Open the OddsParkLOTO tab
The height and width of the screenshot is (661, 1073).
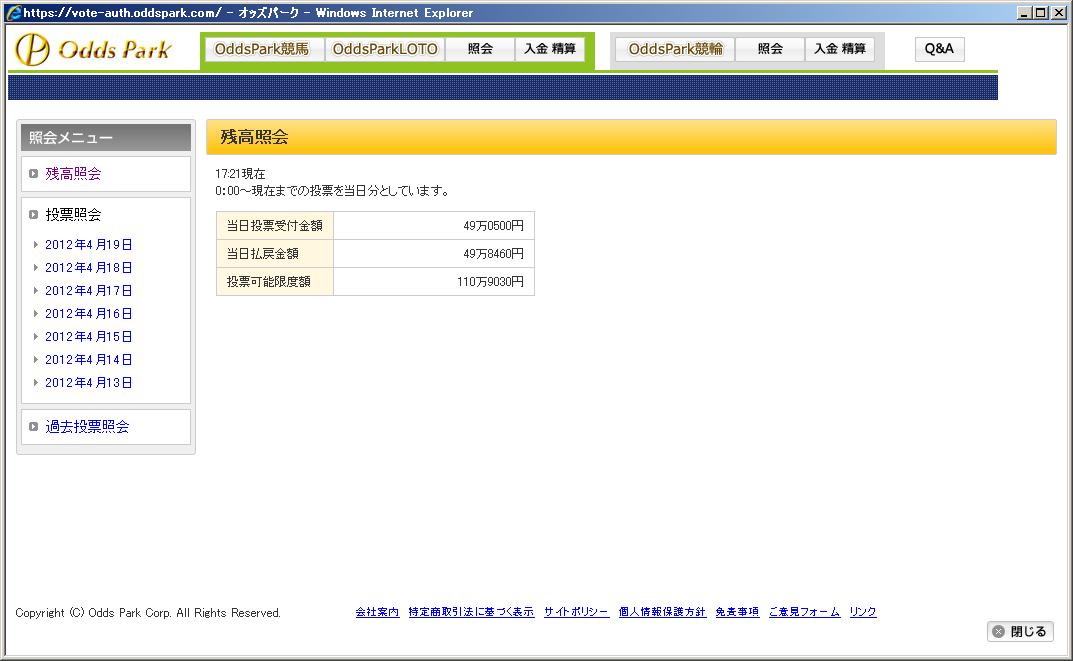385,49
